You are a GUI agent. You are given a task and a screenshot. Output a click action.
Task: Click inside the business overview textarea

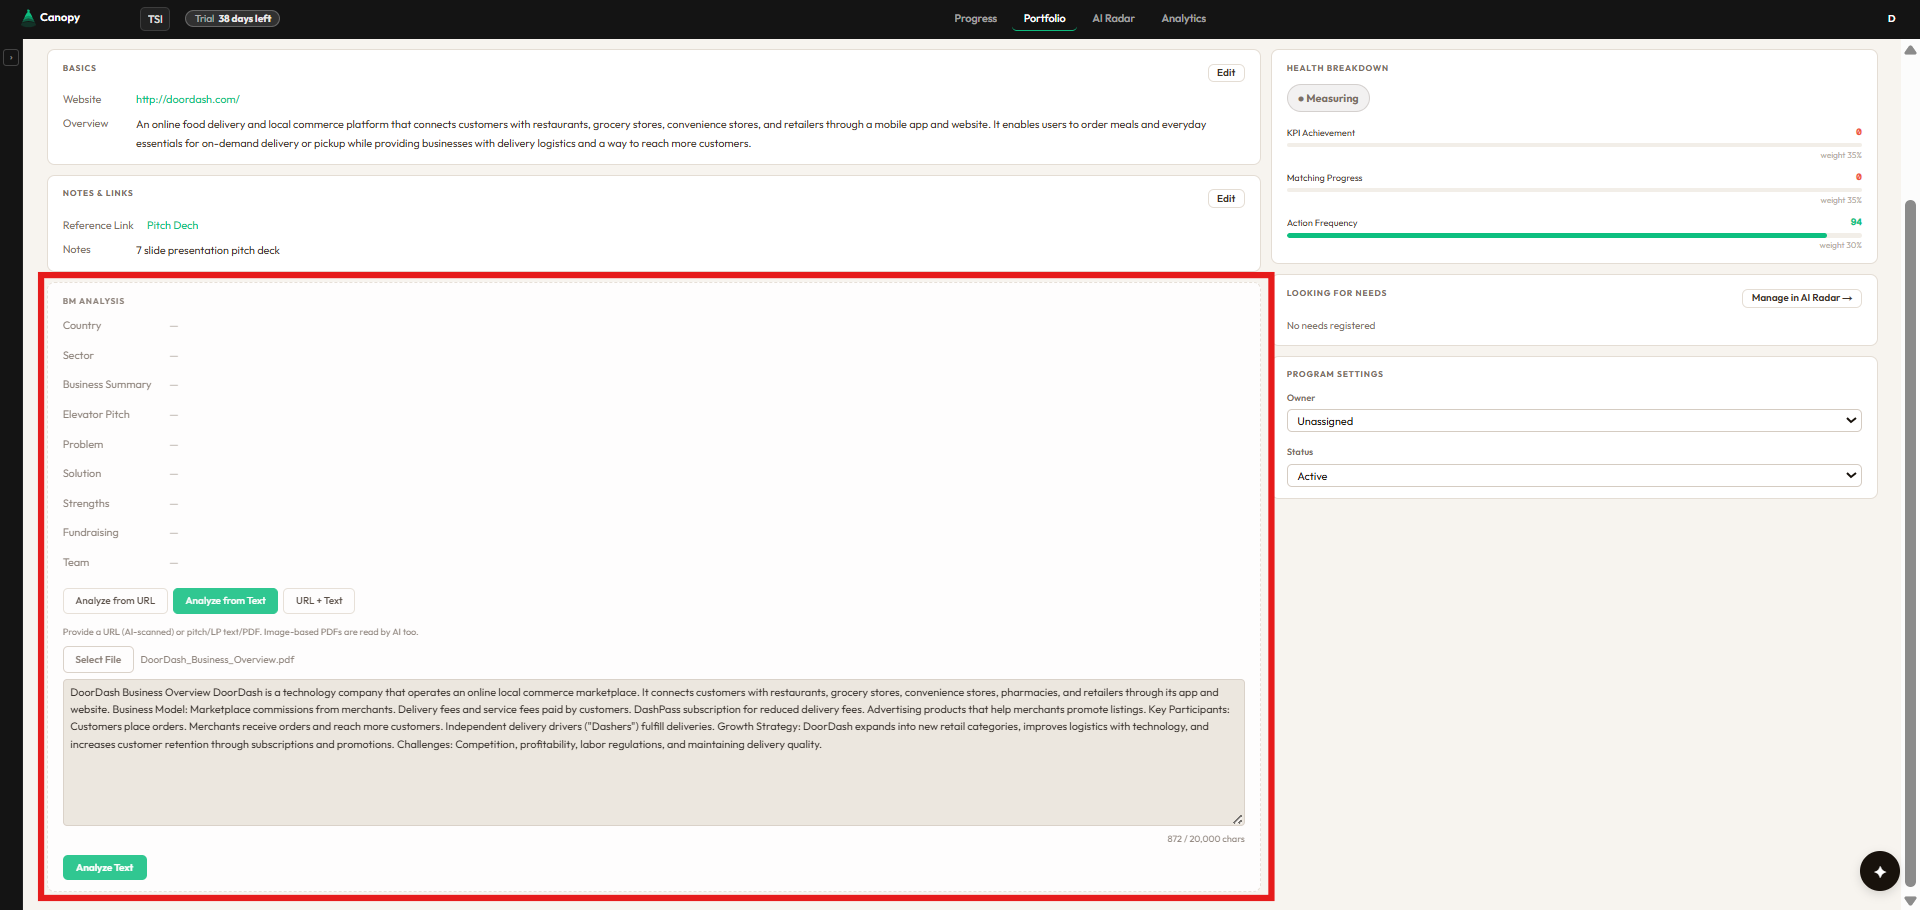pyautogui.click(x=653, y=752)
